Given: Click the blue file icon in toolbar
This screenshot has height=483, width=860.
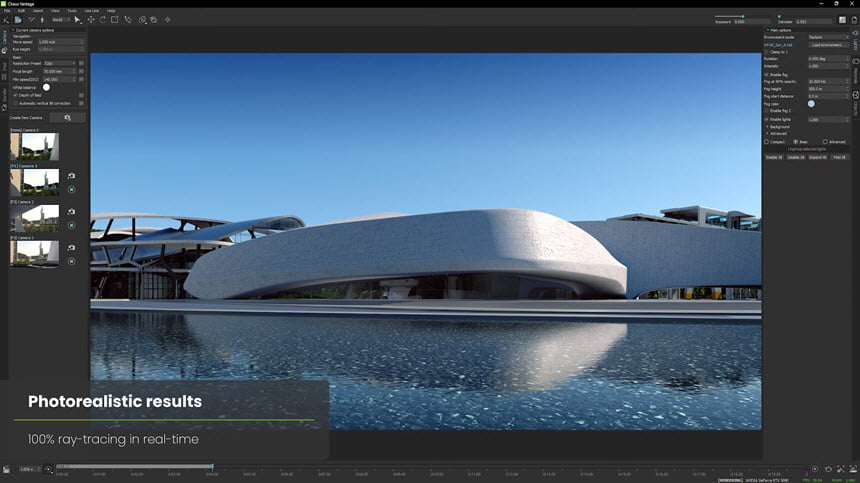Looking at the screenshot, I should pos(18,20).
